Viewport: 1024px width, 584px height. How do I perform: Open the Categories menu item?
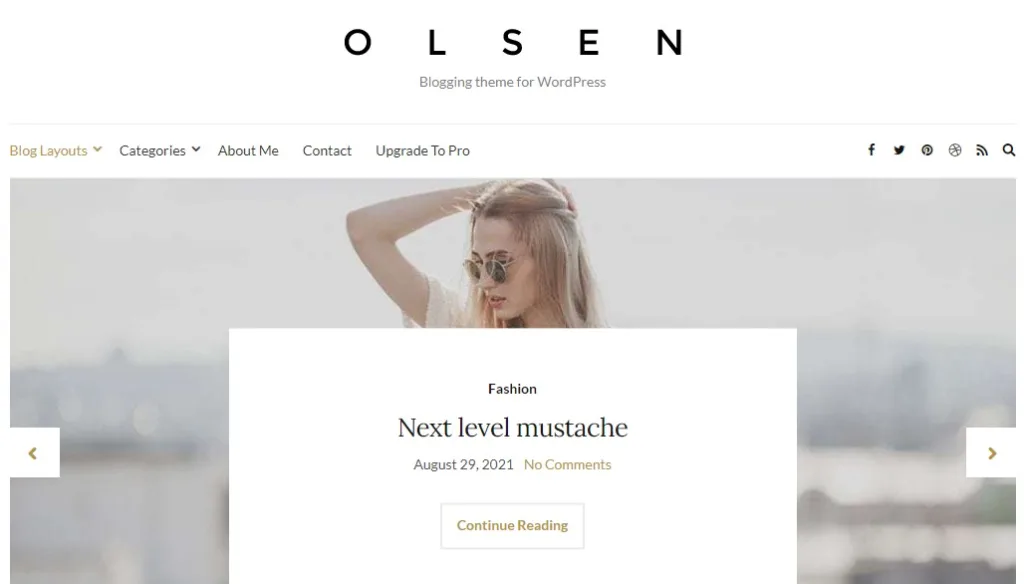tap(152, 151)
